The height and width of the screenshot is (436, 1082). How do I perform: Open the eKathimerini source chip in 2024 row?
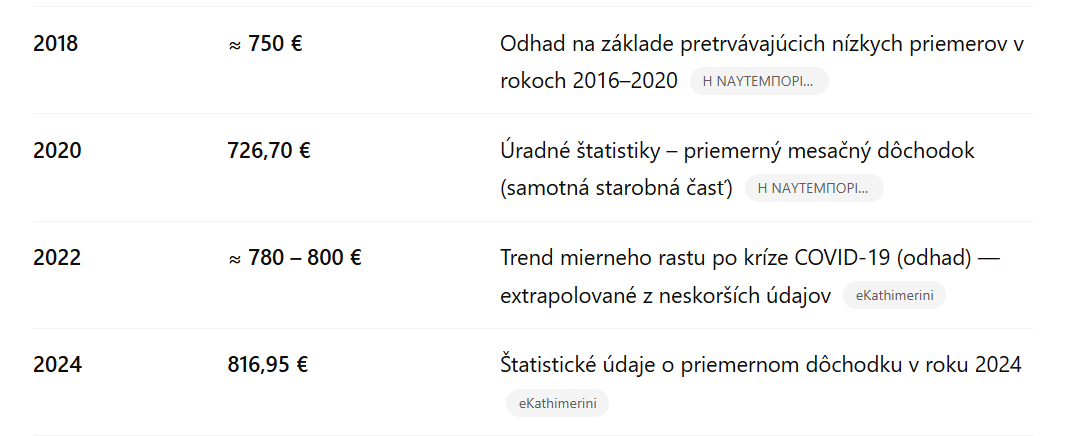click(557, 403)
